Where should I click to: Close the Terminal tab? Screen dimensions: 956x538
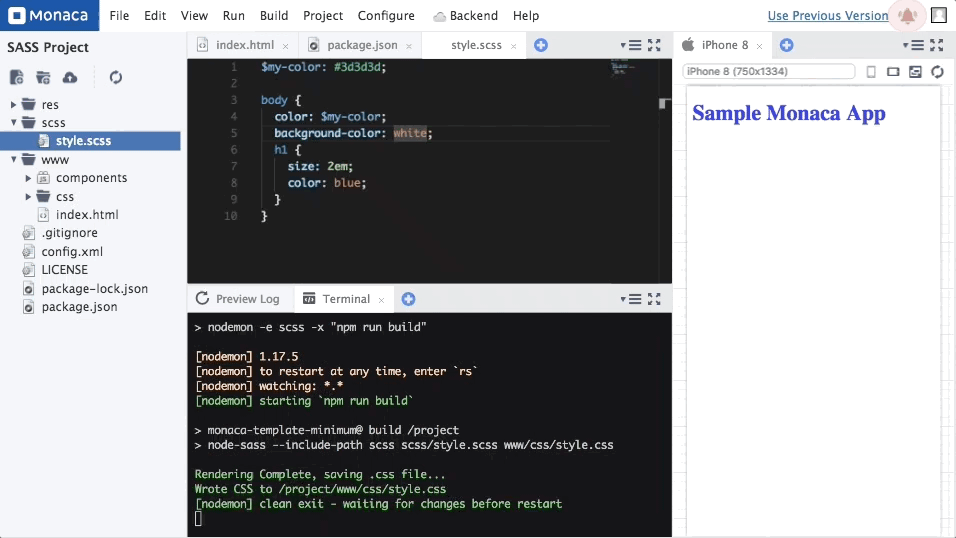[381, 300]
